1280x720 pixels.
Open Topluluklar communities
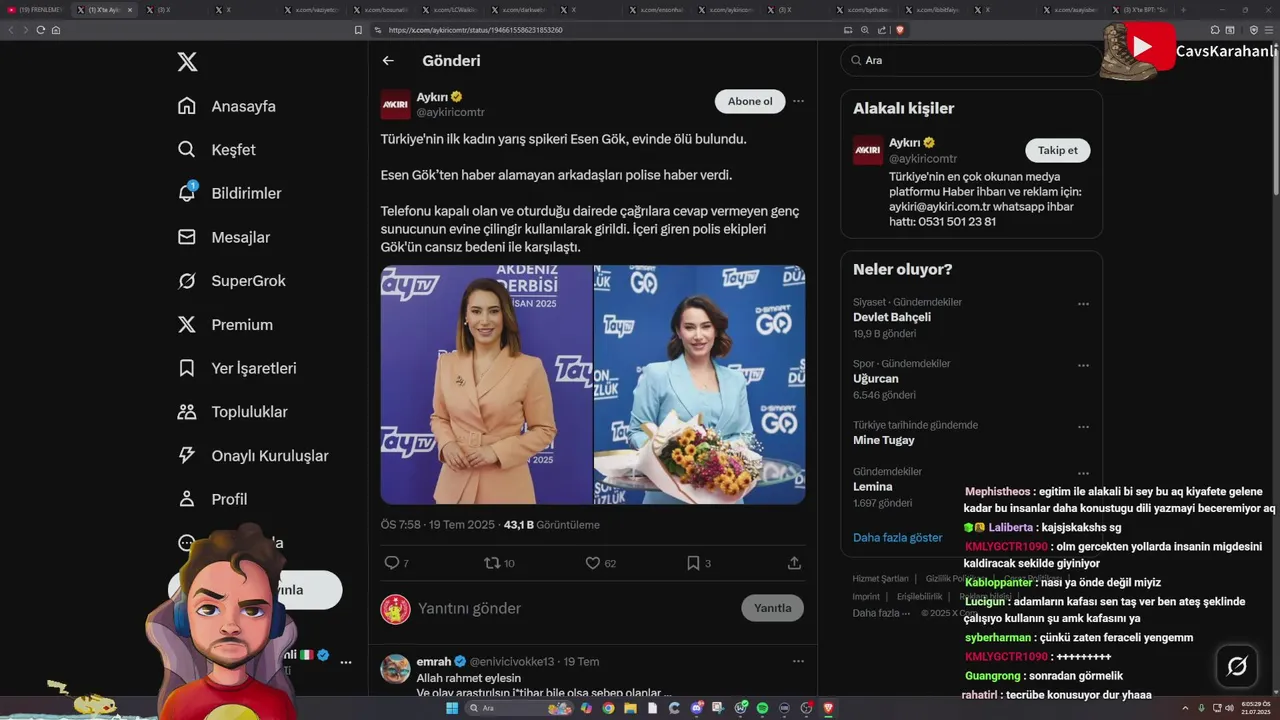[232, 412]
